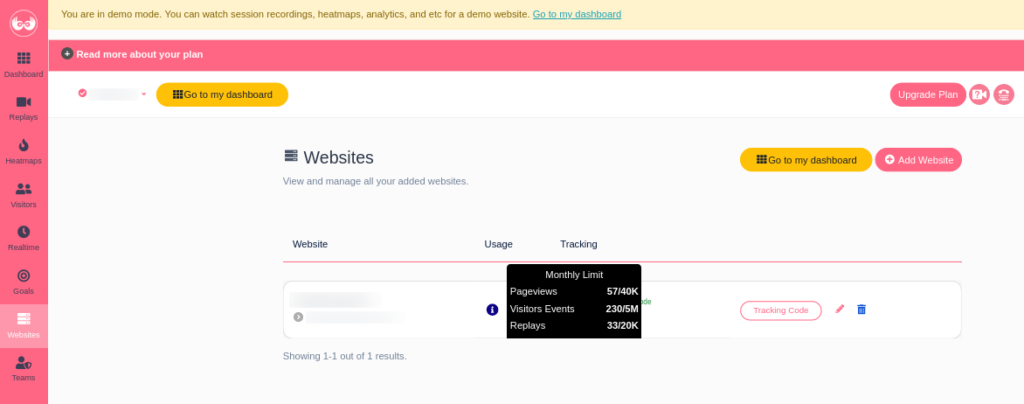
Task: Click the Tracking Code button
Action: (x=780, y=311)
